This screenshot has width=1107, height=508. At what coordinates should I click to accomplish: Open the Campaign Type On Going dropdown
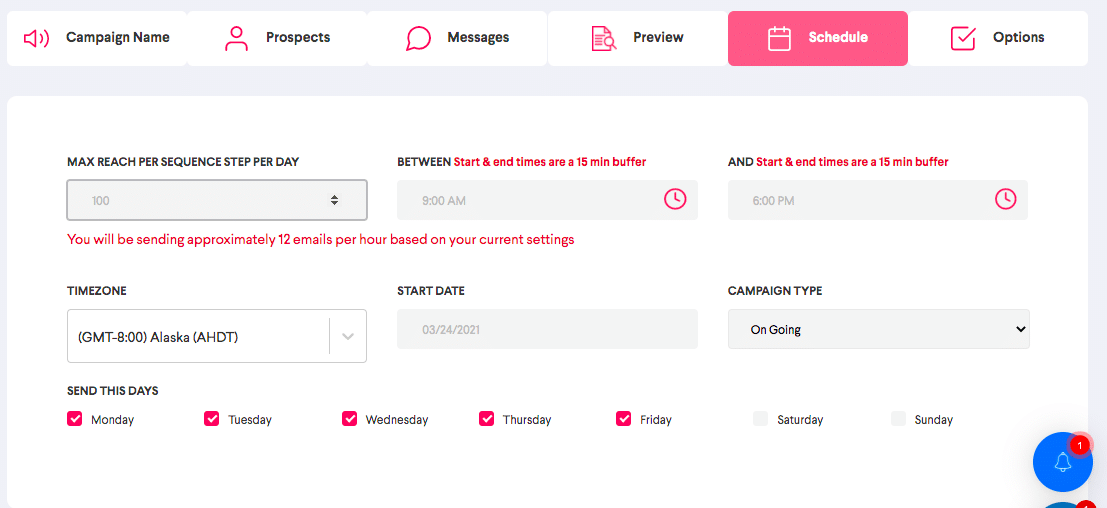[878, 329]
